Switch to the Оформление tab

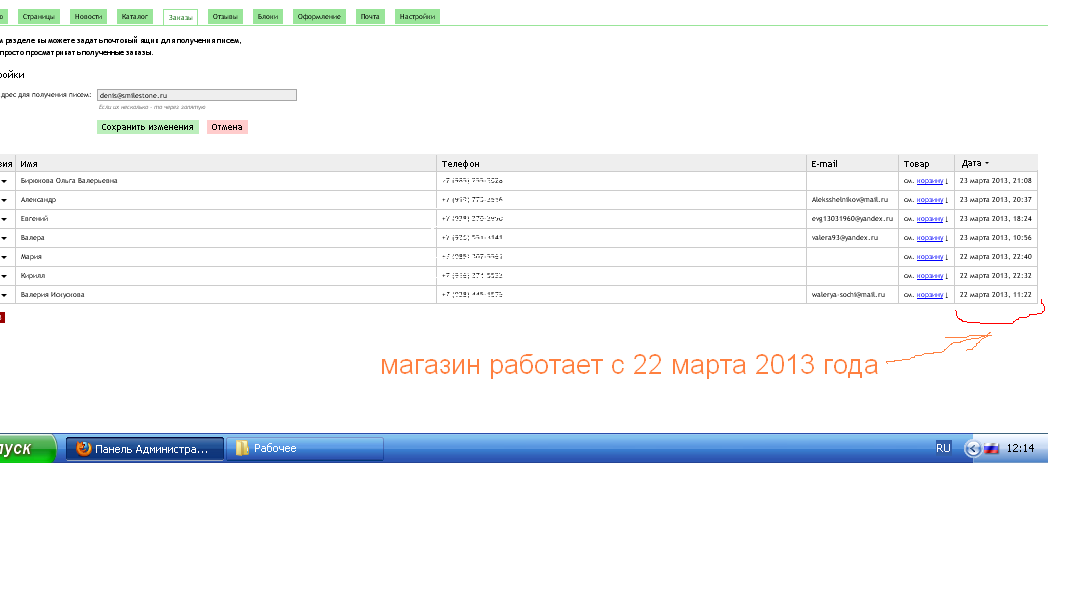[319, 17]
